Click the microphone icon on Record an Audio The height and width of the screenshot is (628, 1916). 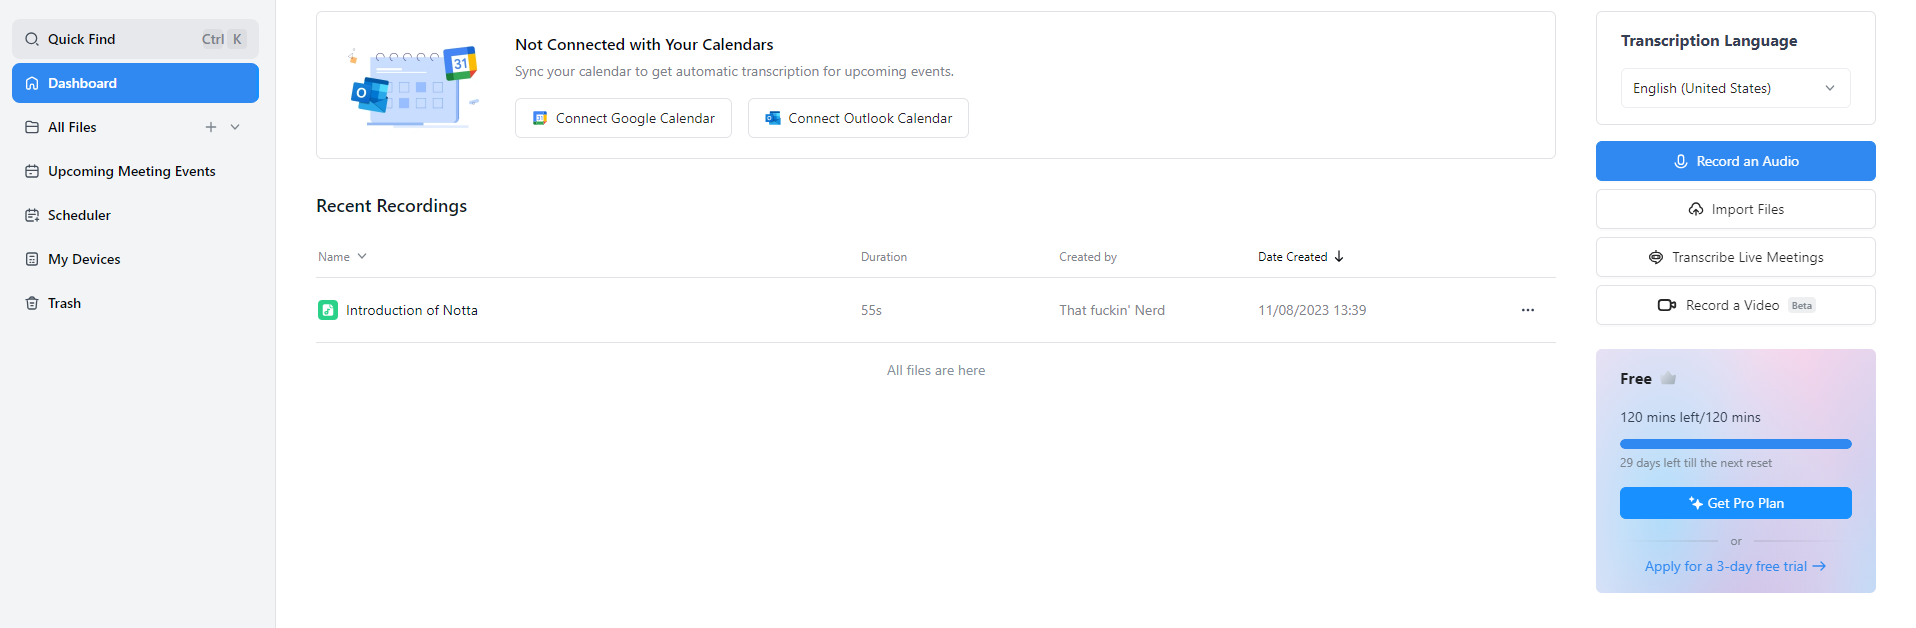tap(1681, 161)
